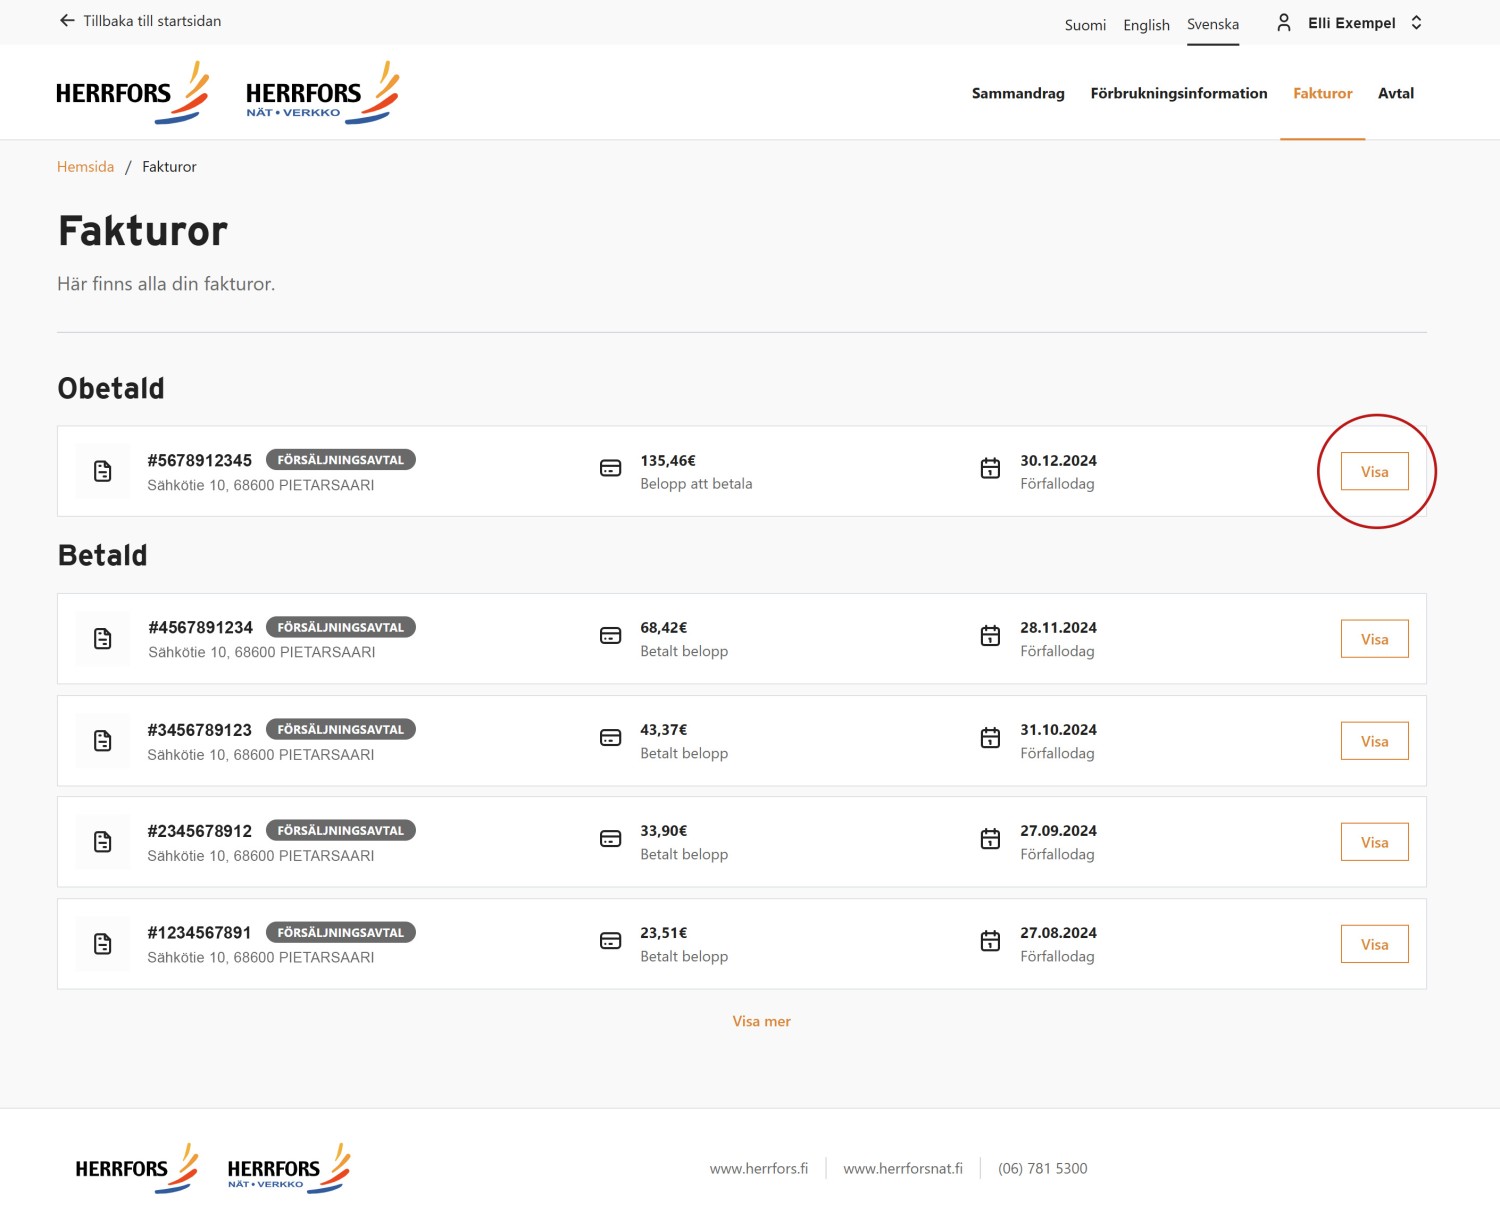The height and width of the screenshot is (1222, 1500).
Task: Click document icon for invoice #5678912345
Action: tap(103, 471)
